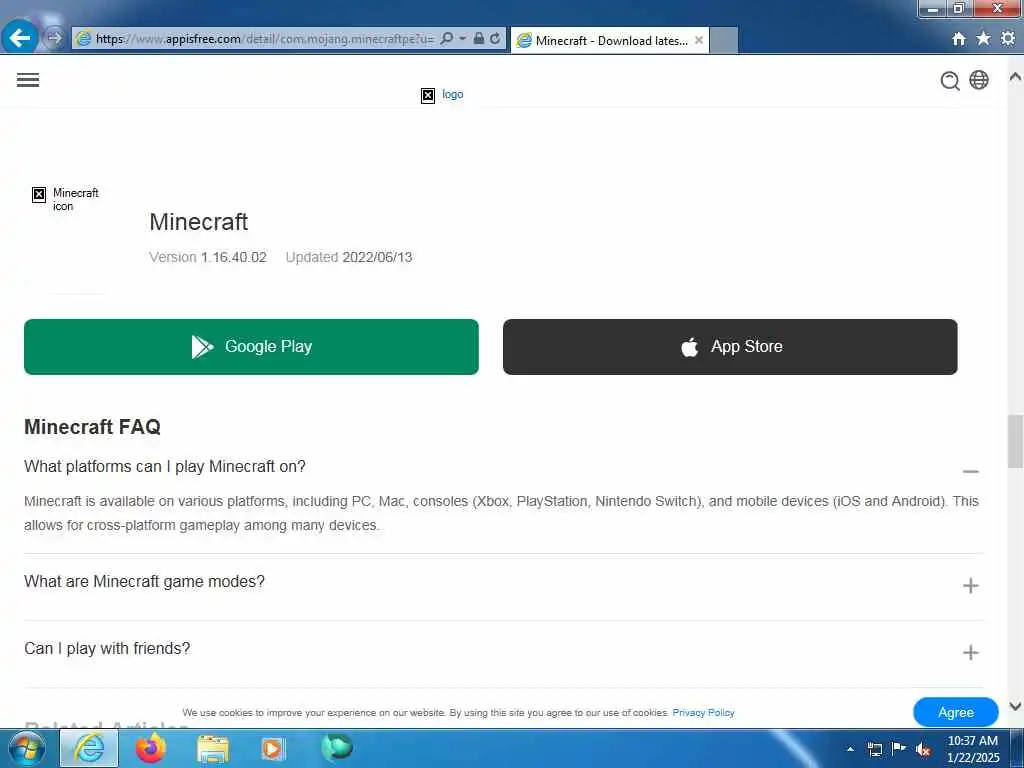Click the muted volume tray icon
This screenshot has width=1024, height=768.
point(923,749)
